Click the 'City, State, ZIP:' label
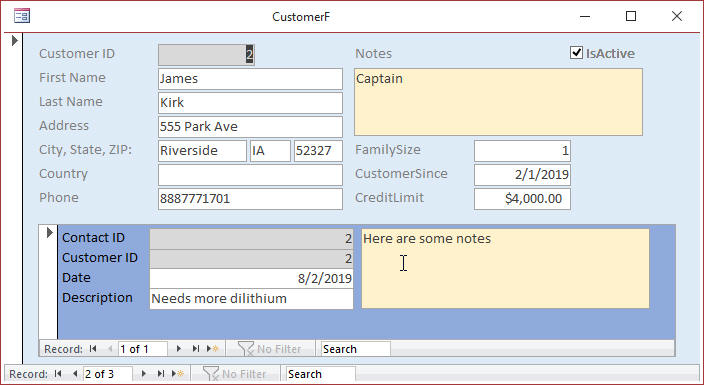 click(x=85, y=150)
